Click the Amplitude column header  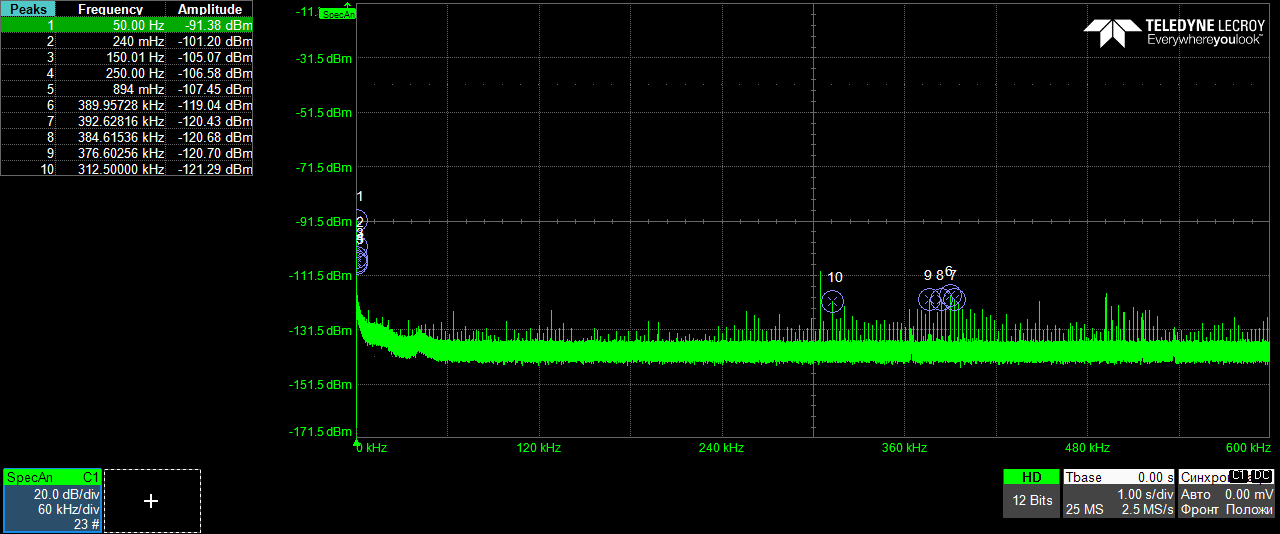pos(210,9)
